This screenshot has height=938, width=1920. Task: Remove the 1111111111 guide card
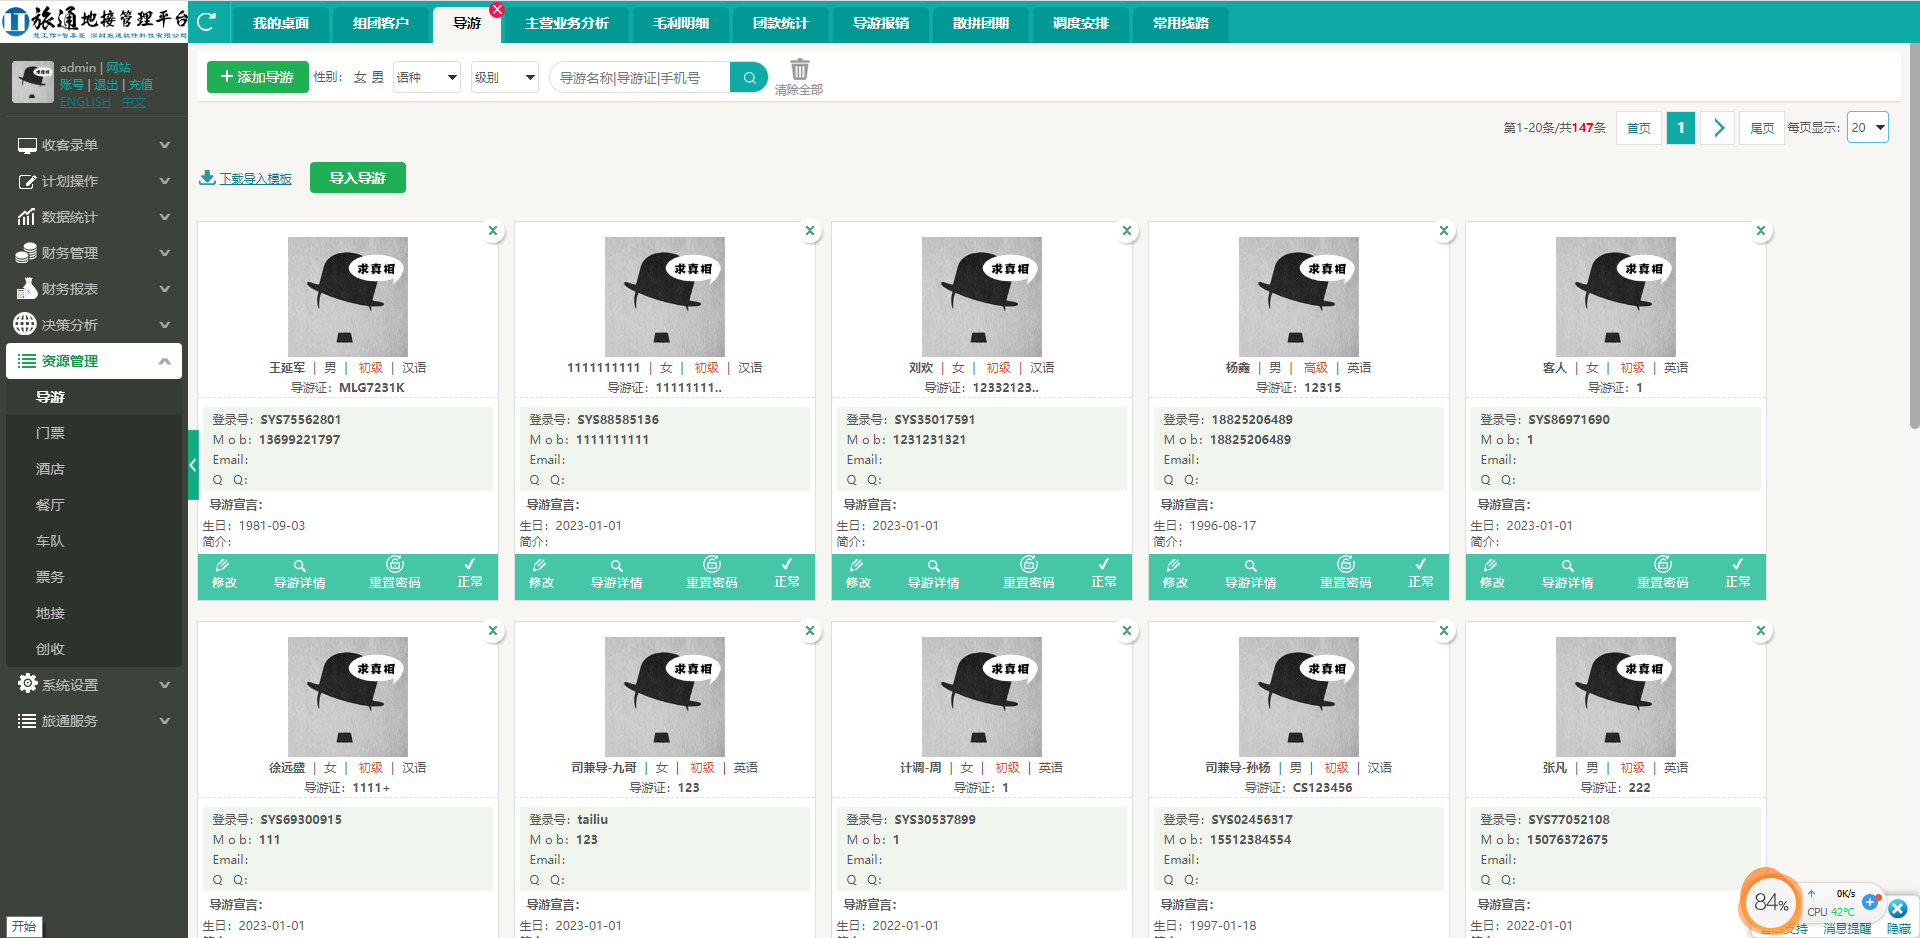[810, 231]
